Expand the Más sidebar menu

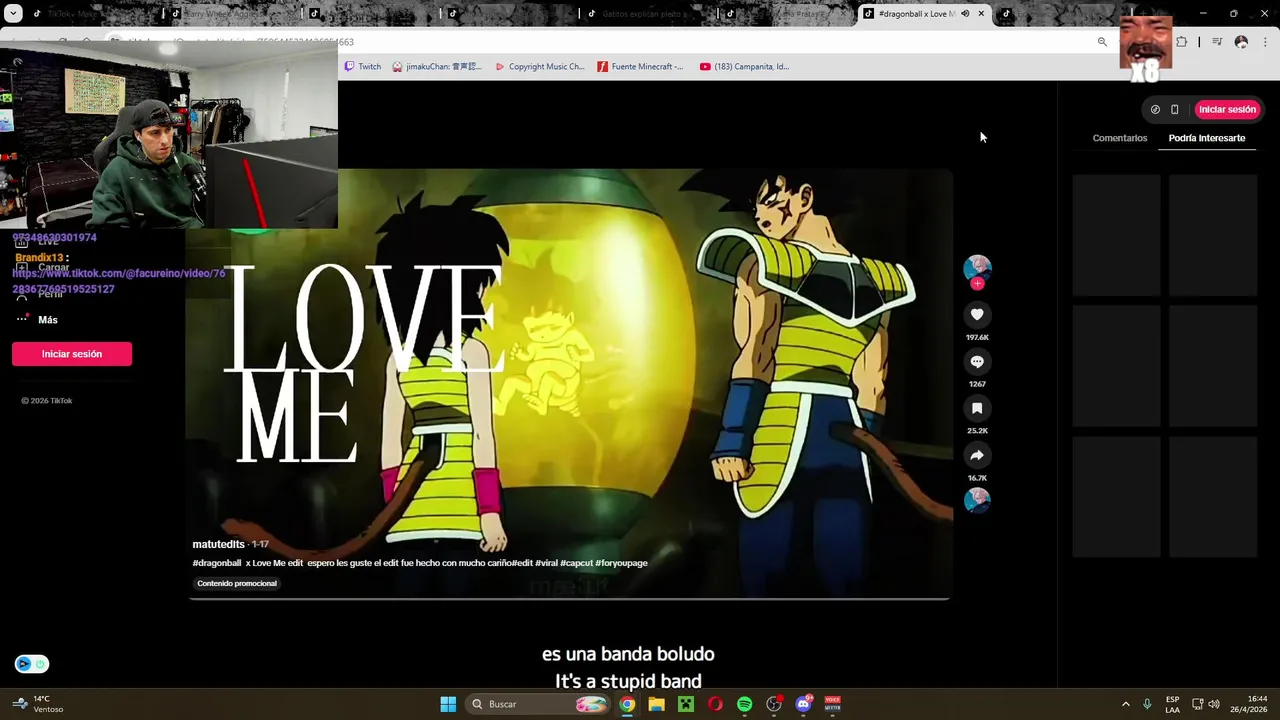coord(37,320)
